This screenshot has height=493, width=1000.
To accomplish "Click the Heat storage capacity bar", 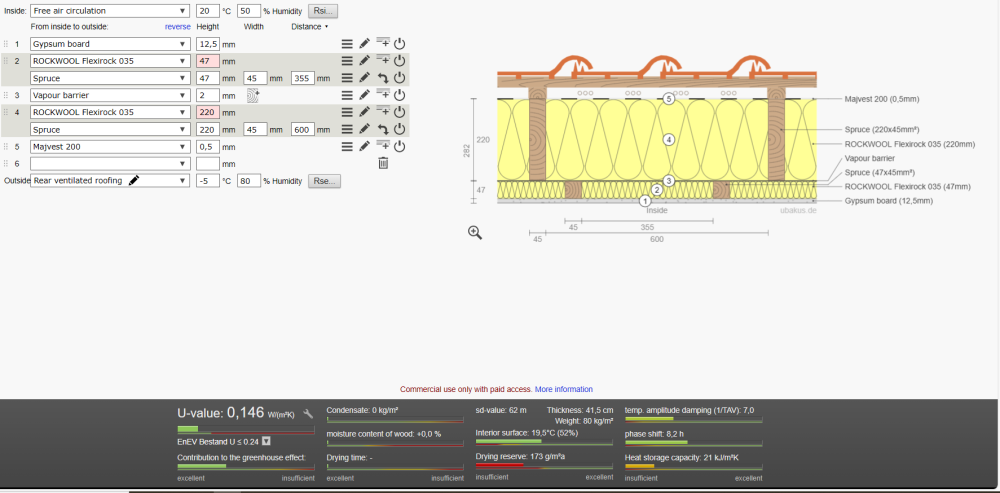I will click(693, 466).
